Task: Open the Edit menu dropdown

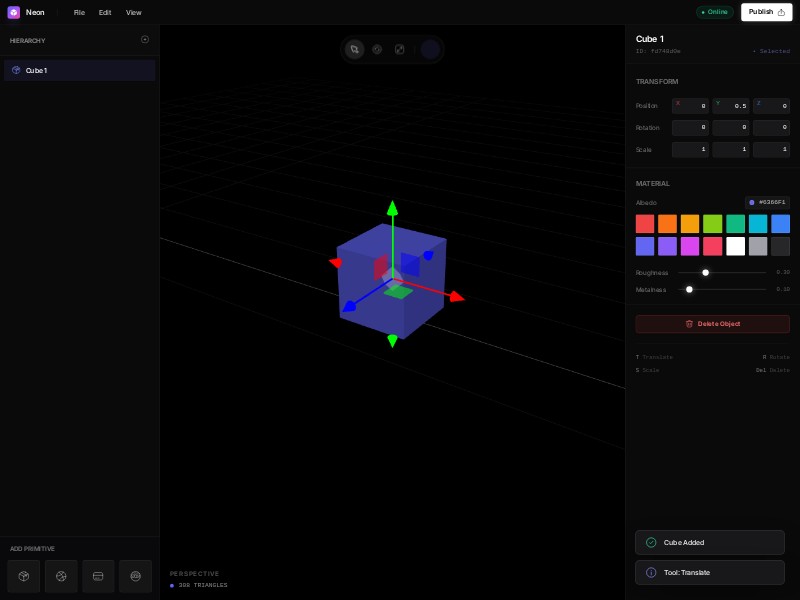Action: [x=104, y=13]
